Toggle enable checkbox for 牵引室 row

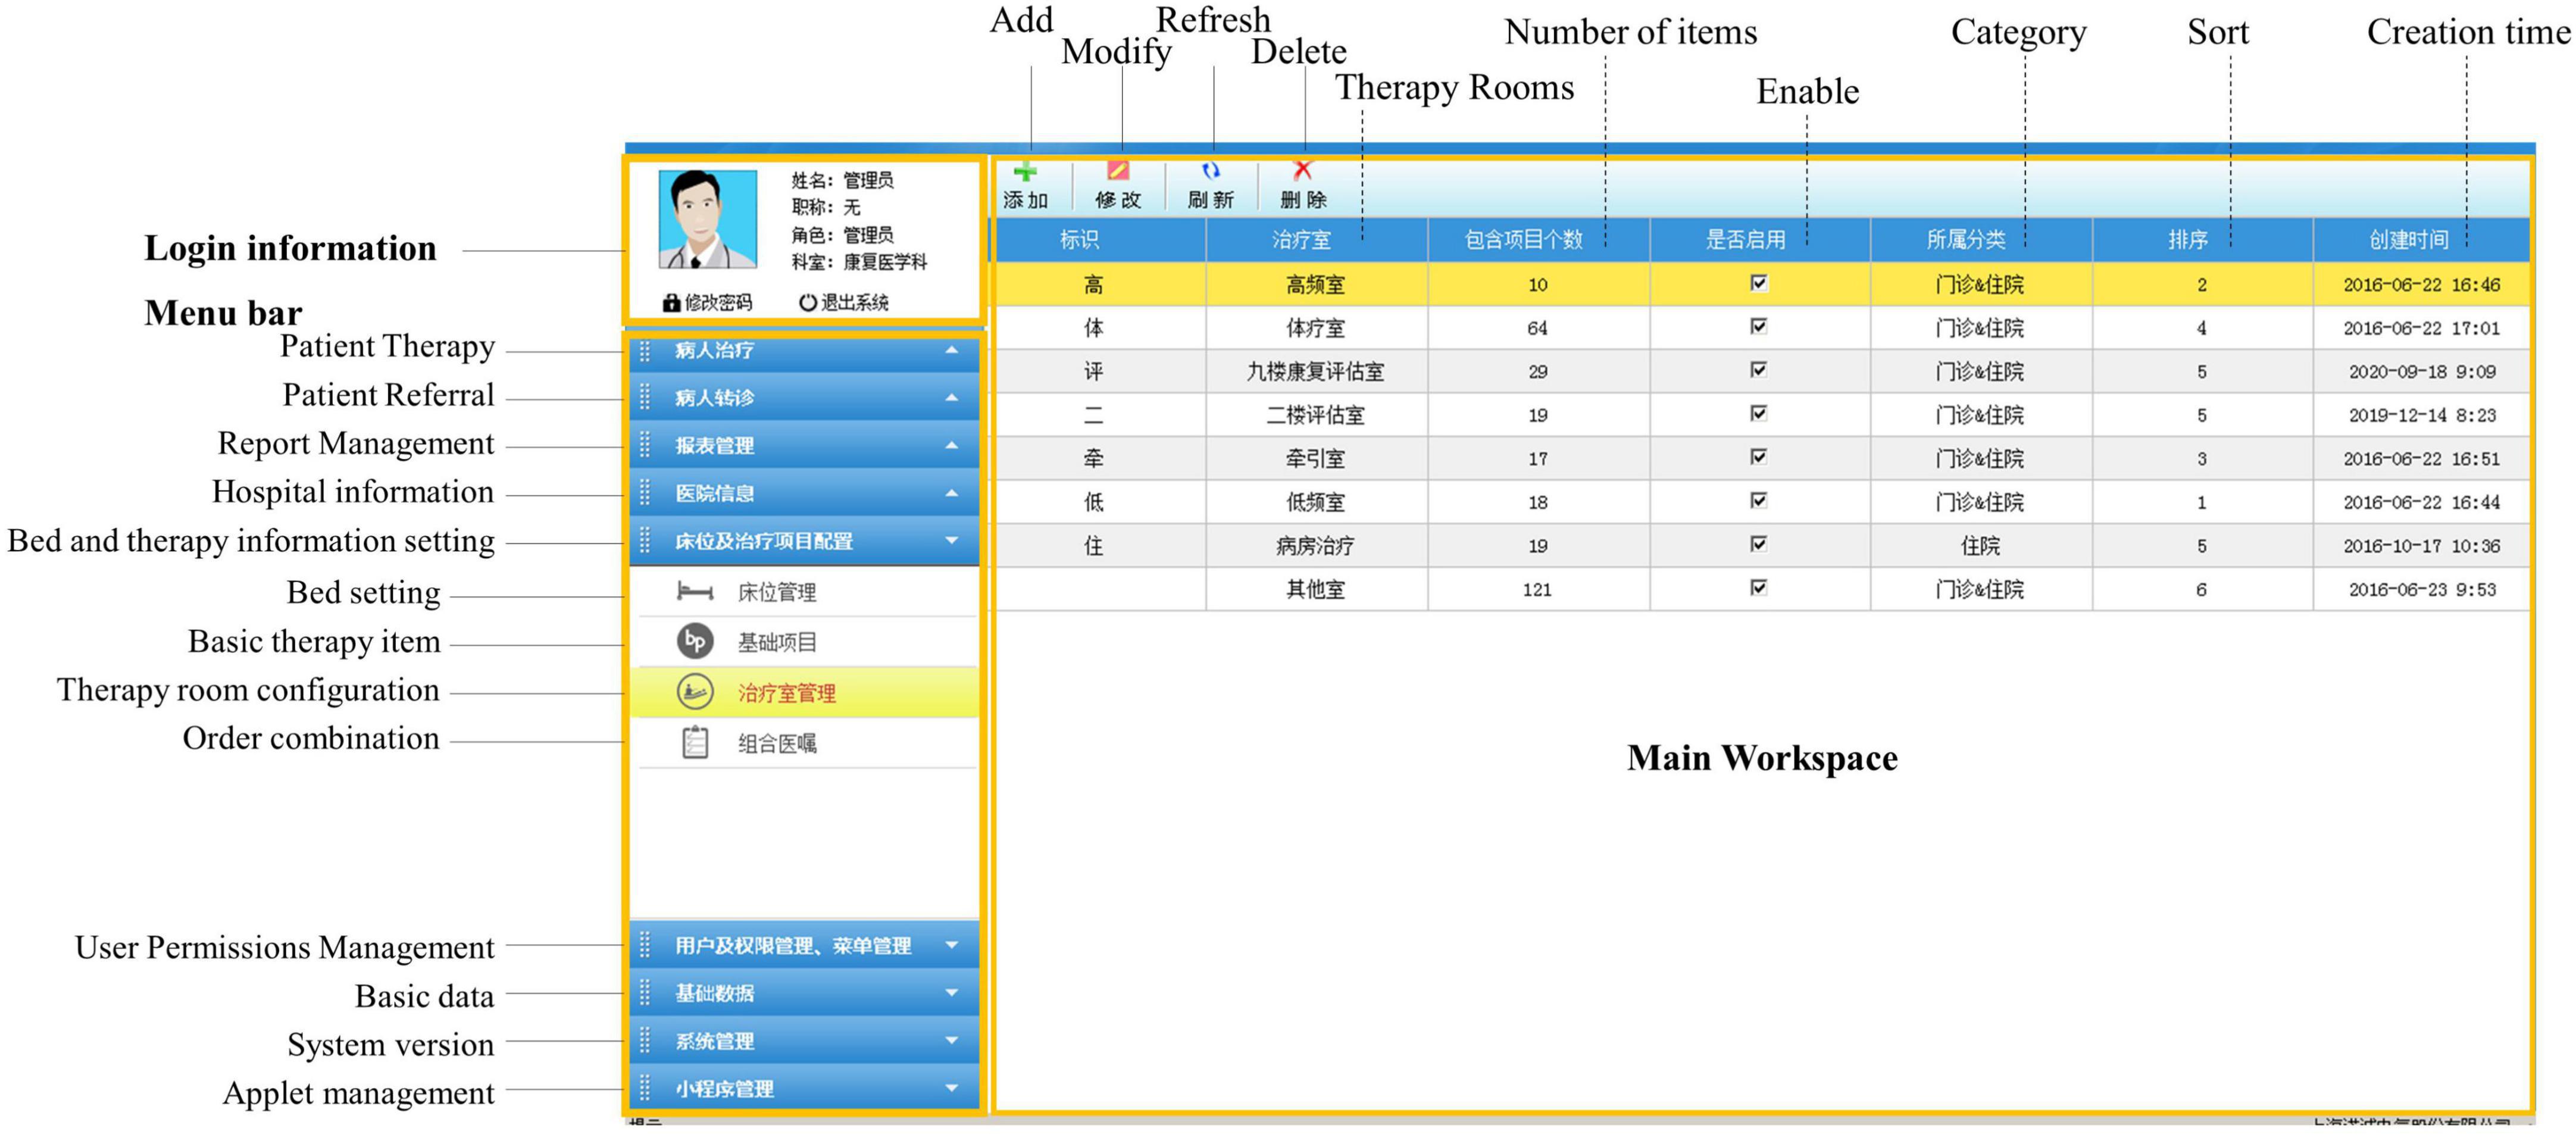[x=1759, y=457]
